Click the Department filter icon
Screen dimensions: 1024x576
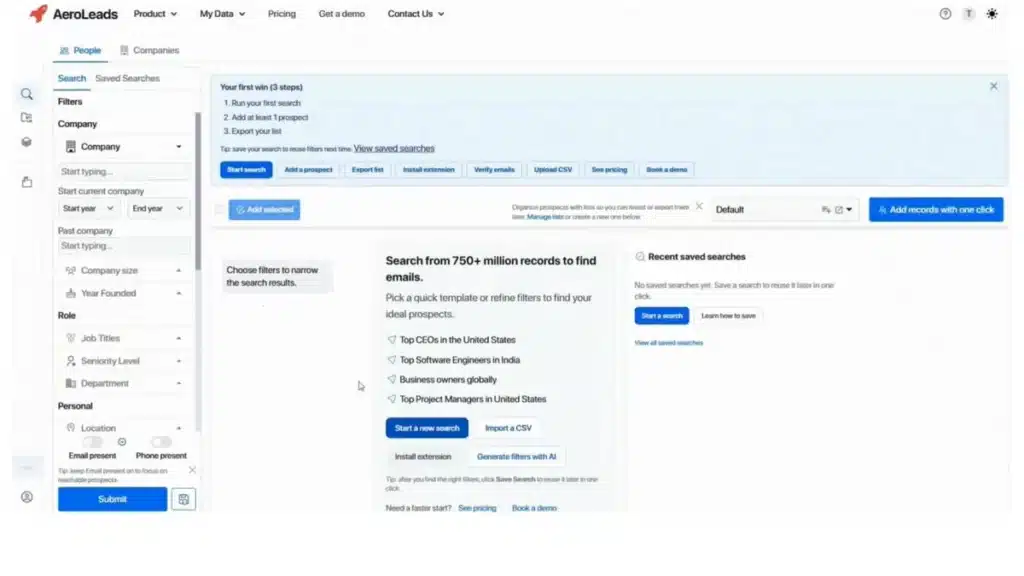[71, 383]
